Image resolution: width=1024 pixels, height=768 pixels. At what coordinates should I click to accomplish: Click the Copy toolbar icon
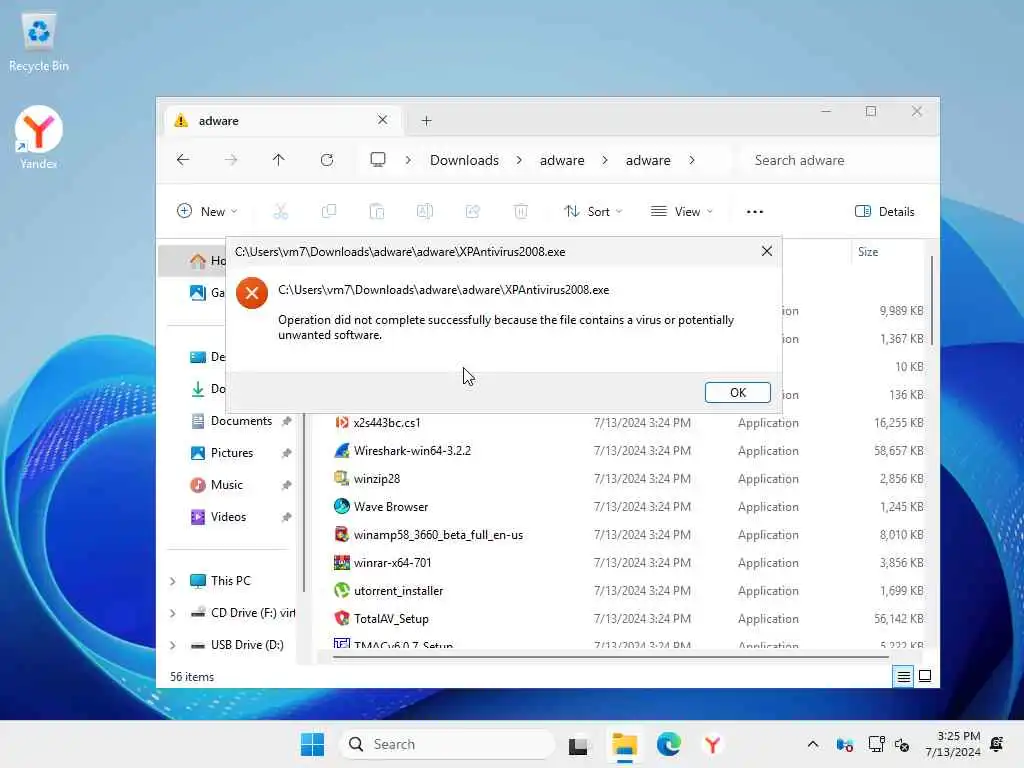tap(328, 211)
